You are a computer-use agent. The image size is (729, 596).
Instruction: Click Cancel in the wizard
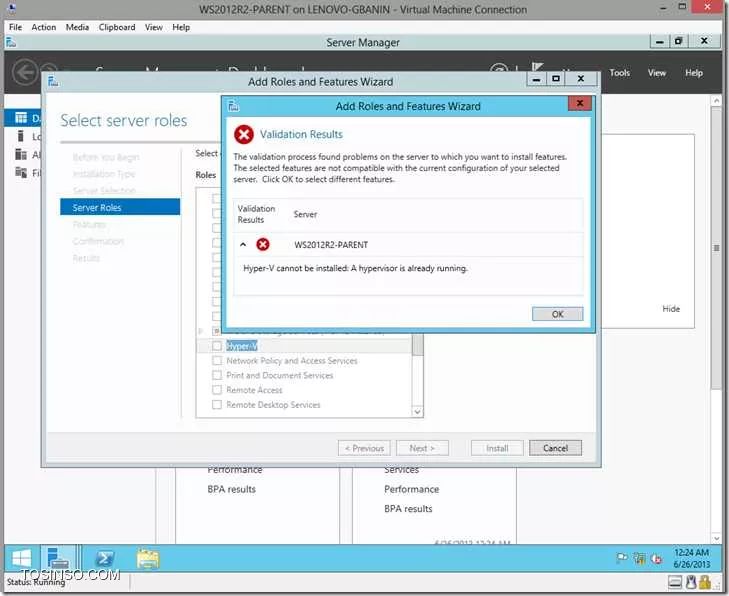click(x=555, y=448)
